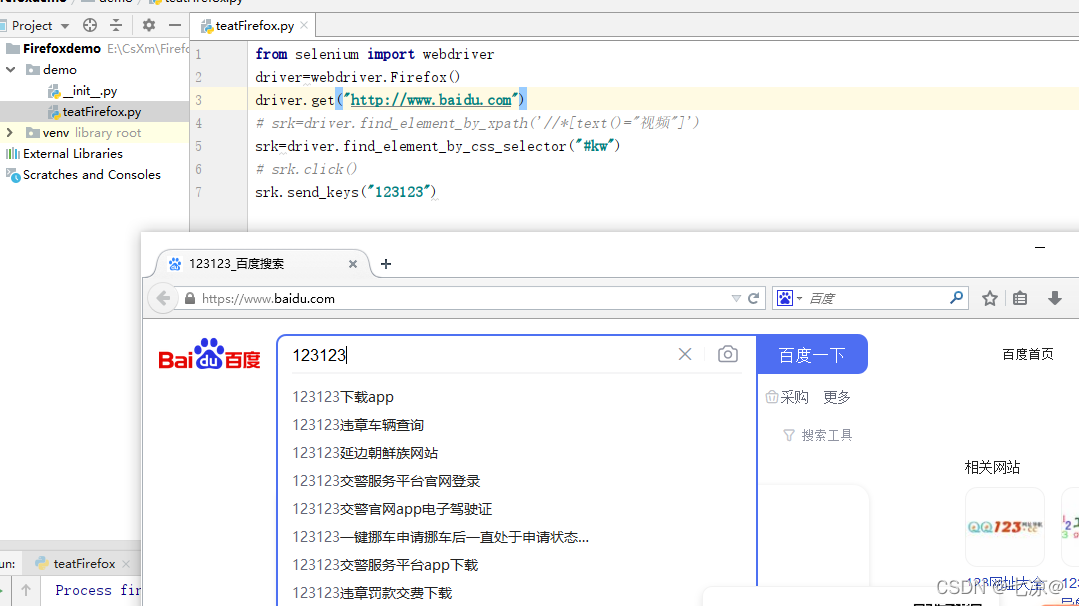Select suggestion 123123违章罚款交费下载

point(372,593)
